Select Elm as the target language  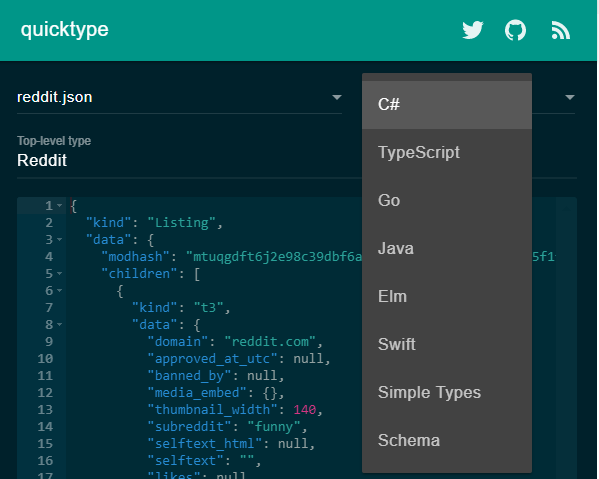tap(447, 297)
